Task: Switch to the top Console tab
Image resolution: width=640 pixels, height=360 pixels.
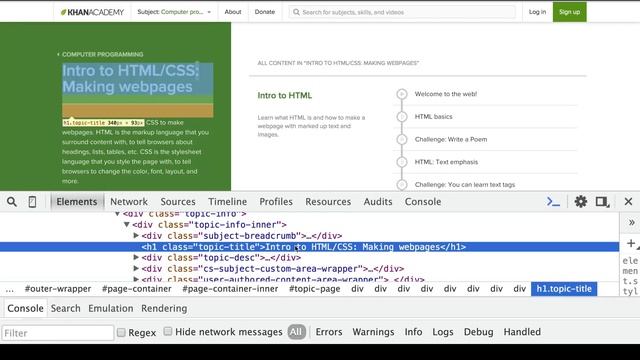Action: [x=423, y=202]
